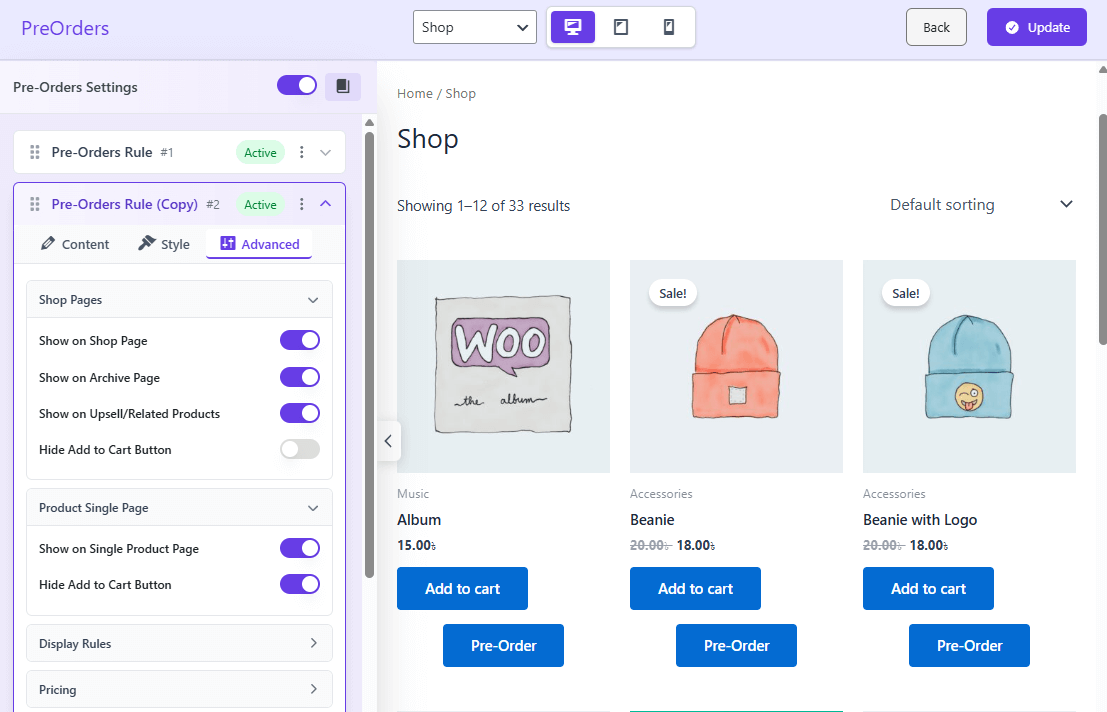1107x712 pixels.
Task: Click the Back button
Action: [936, 28]
